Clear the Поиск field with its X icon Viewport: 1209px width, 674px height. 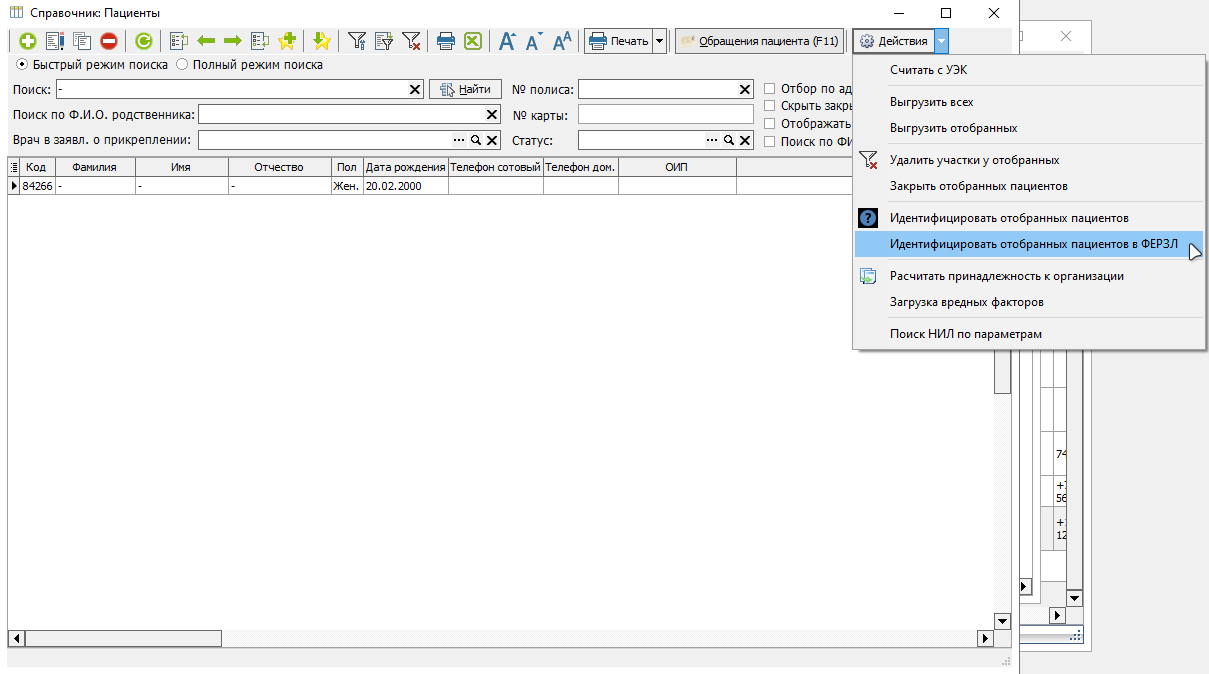pos(415,90)
